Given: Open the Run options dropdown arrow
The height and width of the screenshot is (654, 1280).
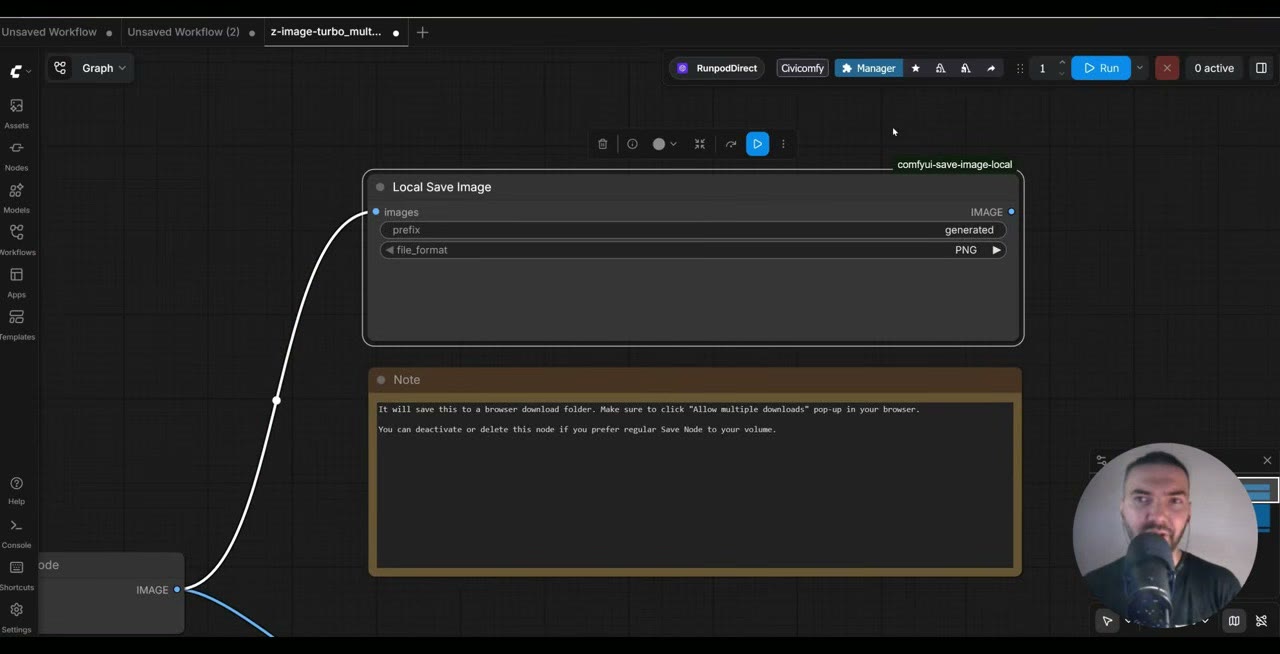Looking at the screenshot, I should (1139, 68).
